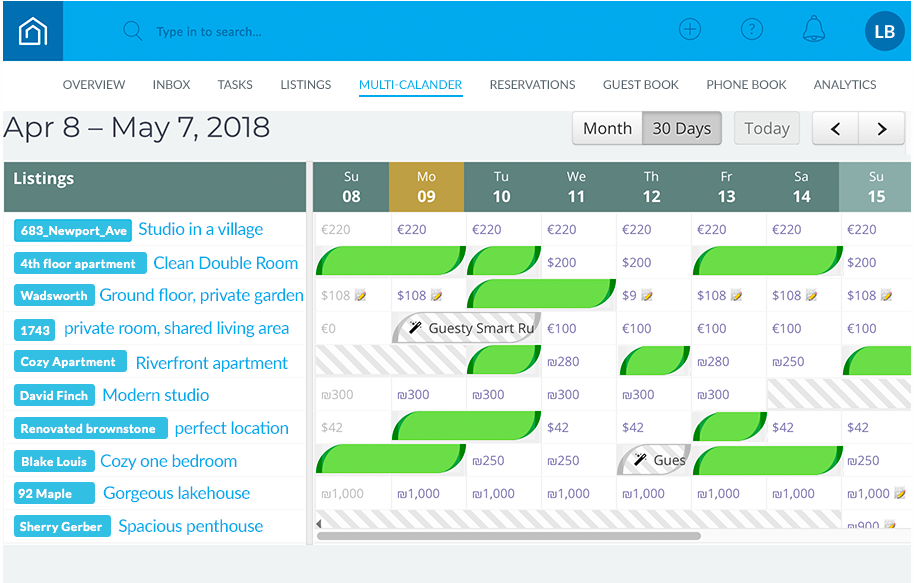Click the Guesty home icon
Viewport: 914px width, 583px height.
32,30
